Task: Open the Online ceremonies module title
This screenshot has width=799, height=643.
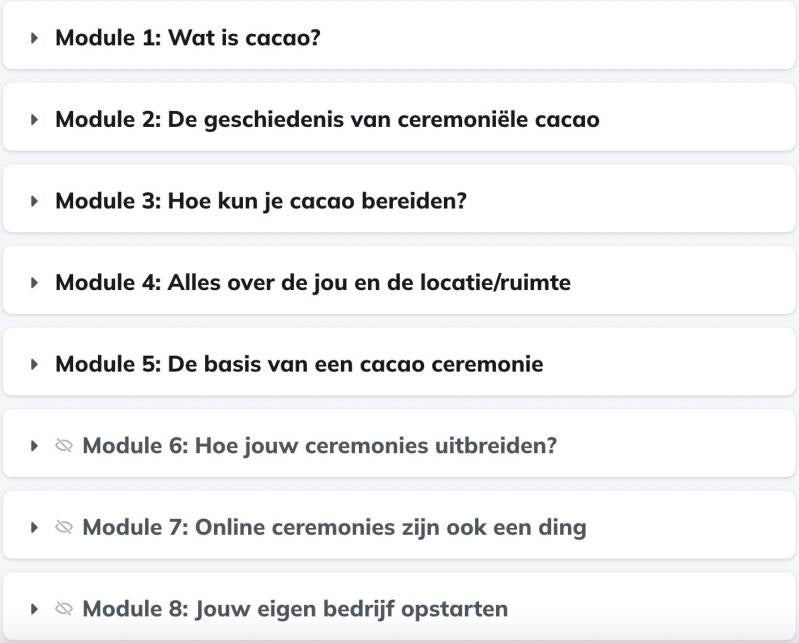Action: 334,527
